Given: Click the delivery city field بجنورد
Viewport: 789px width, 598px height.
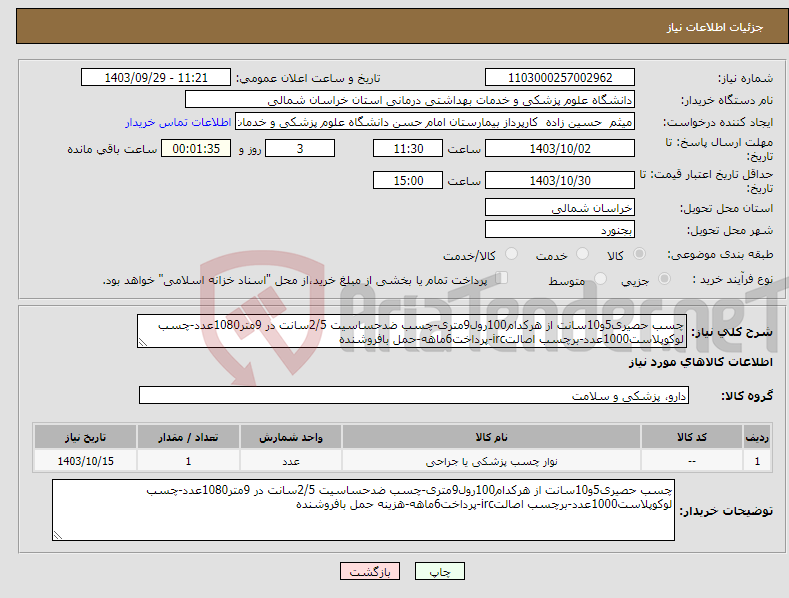Looking at the screenshot, I should pos(560,230).
